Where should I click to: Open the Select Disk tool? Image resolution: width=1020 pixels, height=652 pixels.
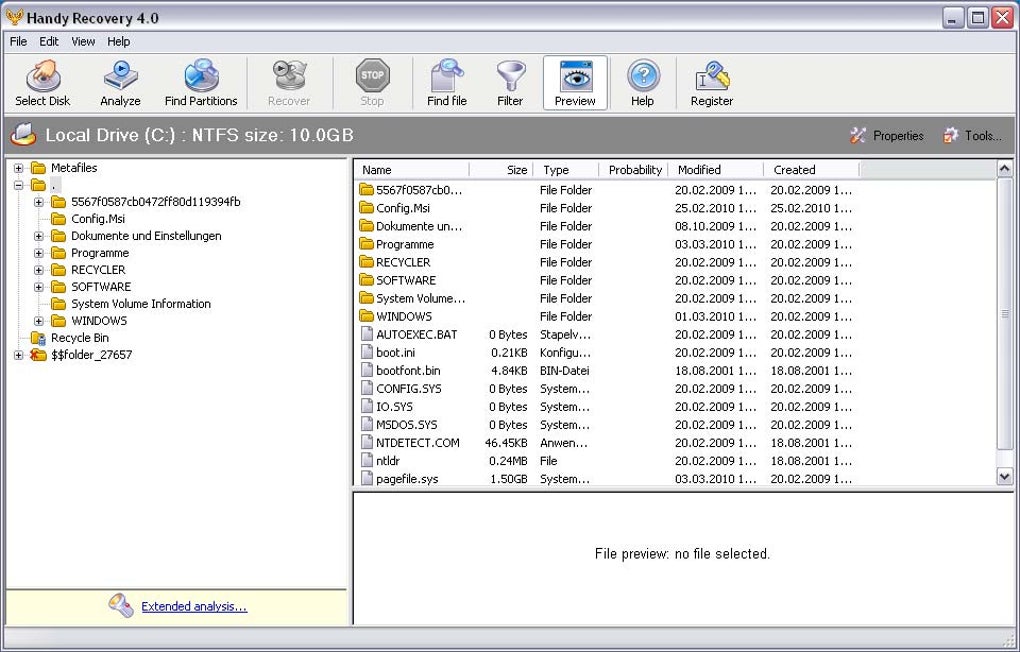tap(42, 82)
